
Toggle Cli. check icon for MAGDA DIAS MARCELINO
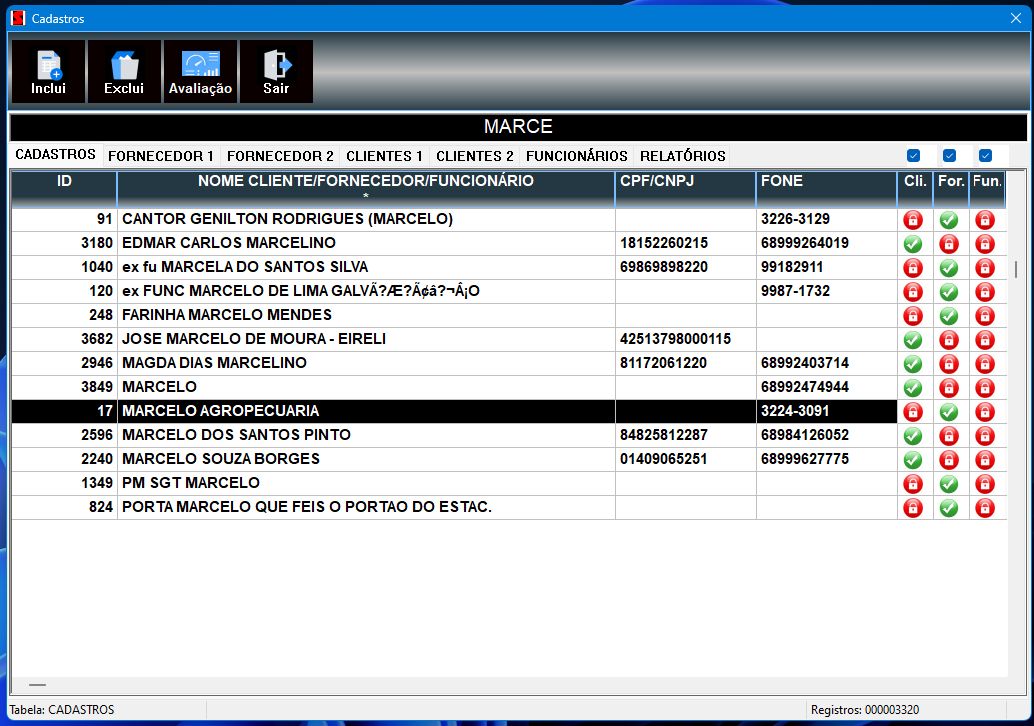[x=913, y=363]
